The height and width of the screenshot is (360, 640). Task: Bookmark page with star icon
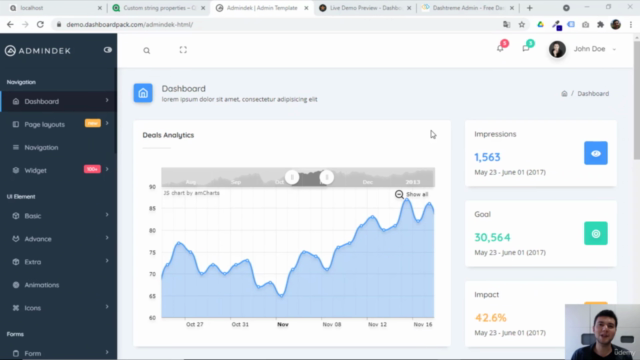(x=522, y=24)
